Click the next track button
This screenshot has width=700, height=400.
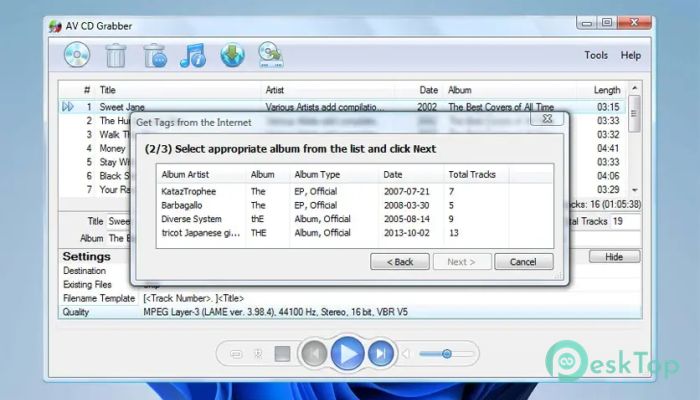[x=380, y=354]
